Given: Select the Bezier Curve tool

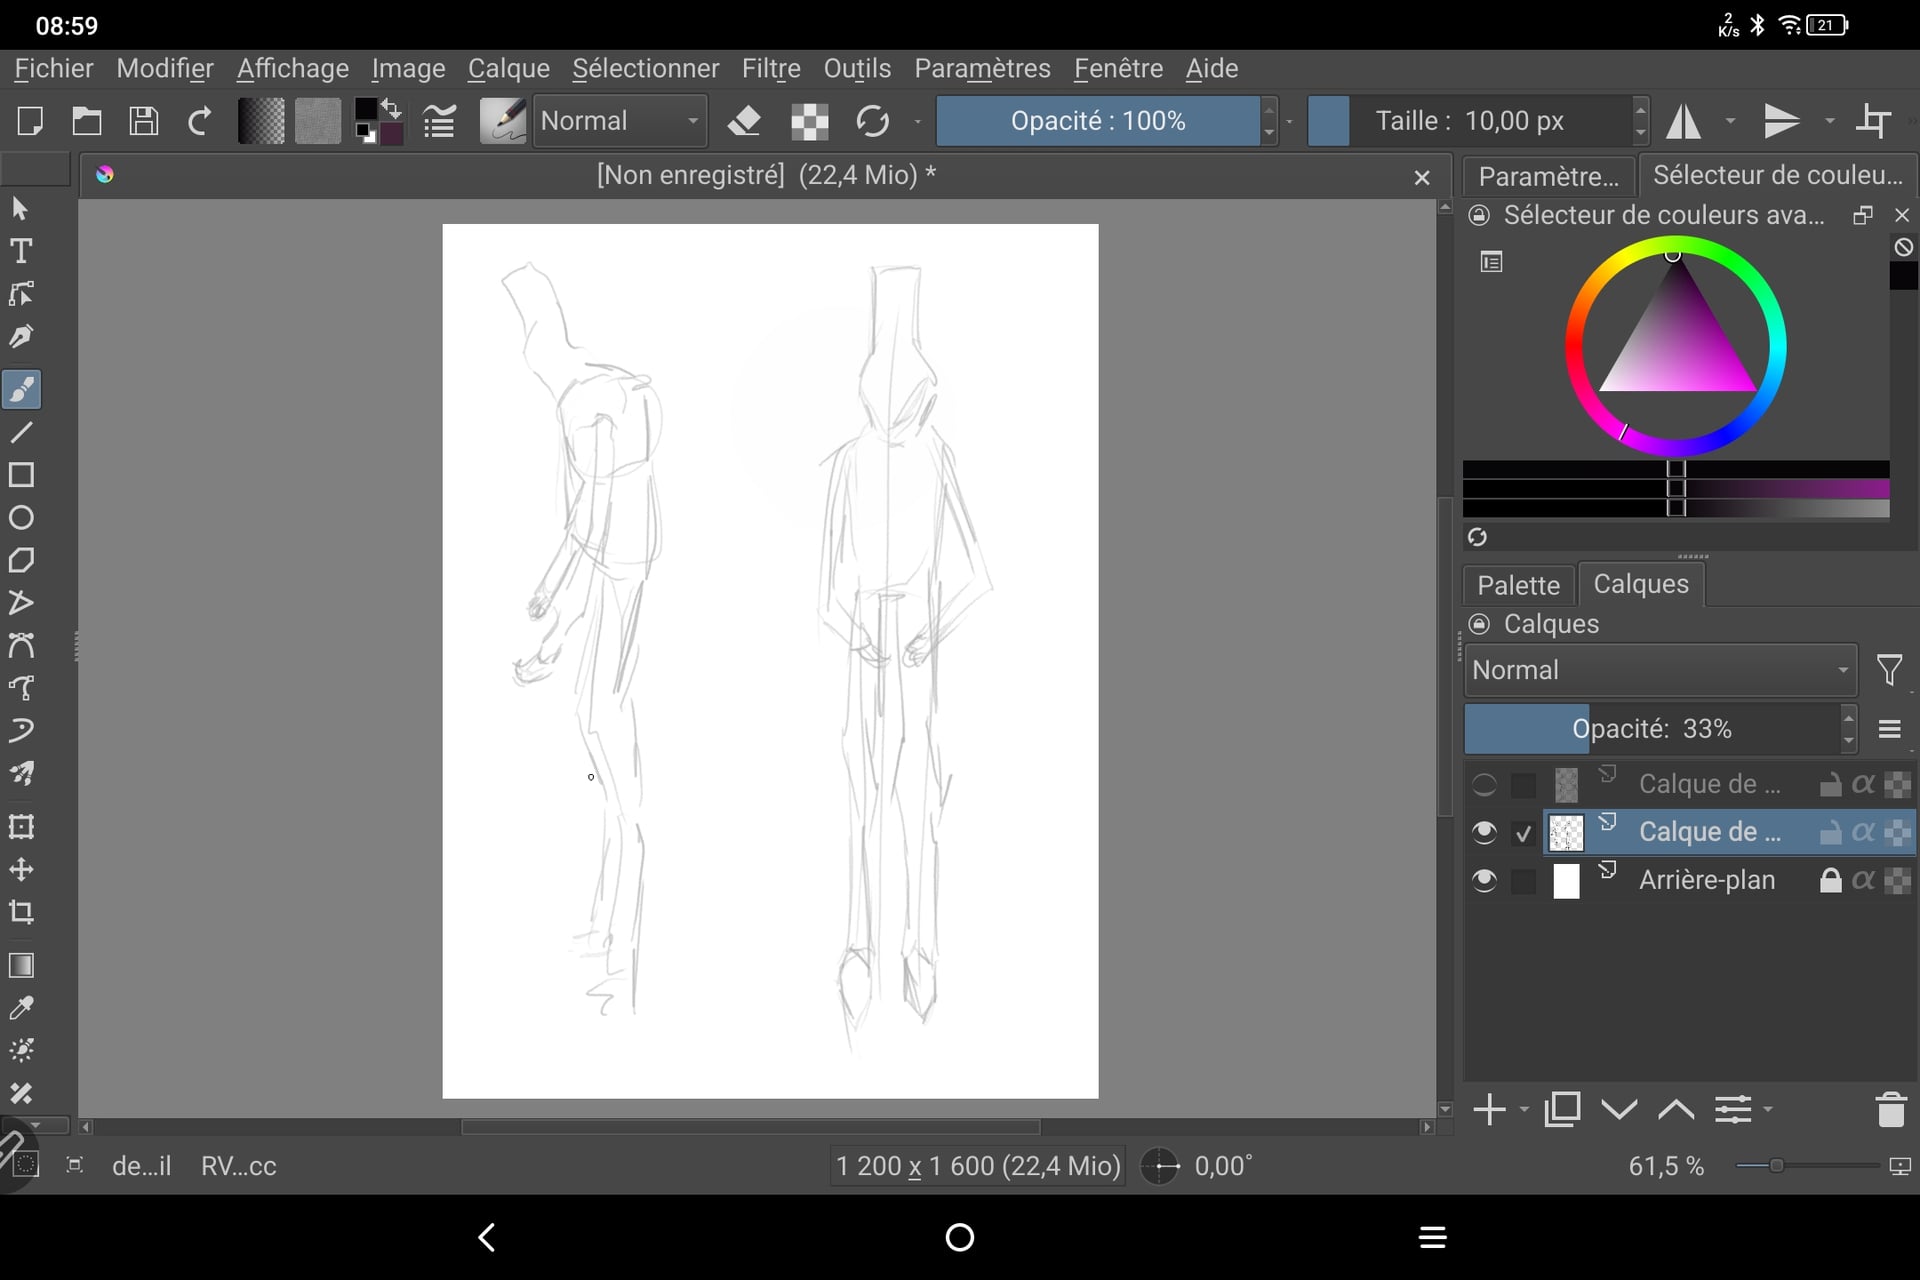Looking at the screenshot, I should 21,645.
